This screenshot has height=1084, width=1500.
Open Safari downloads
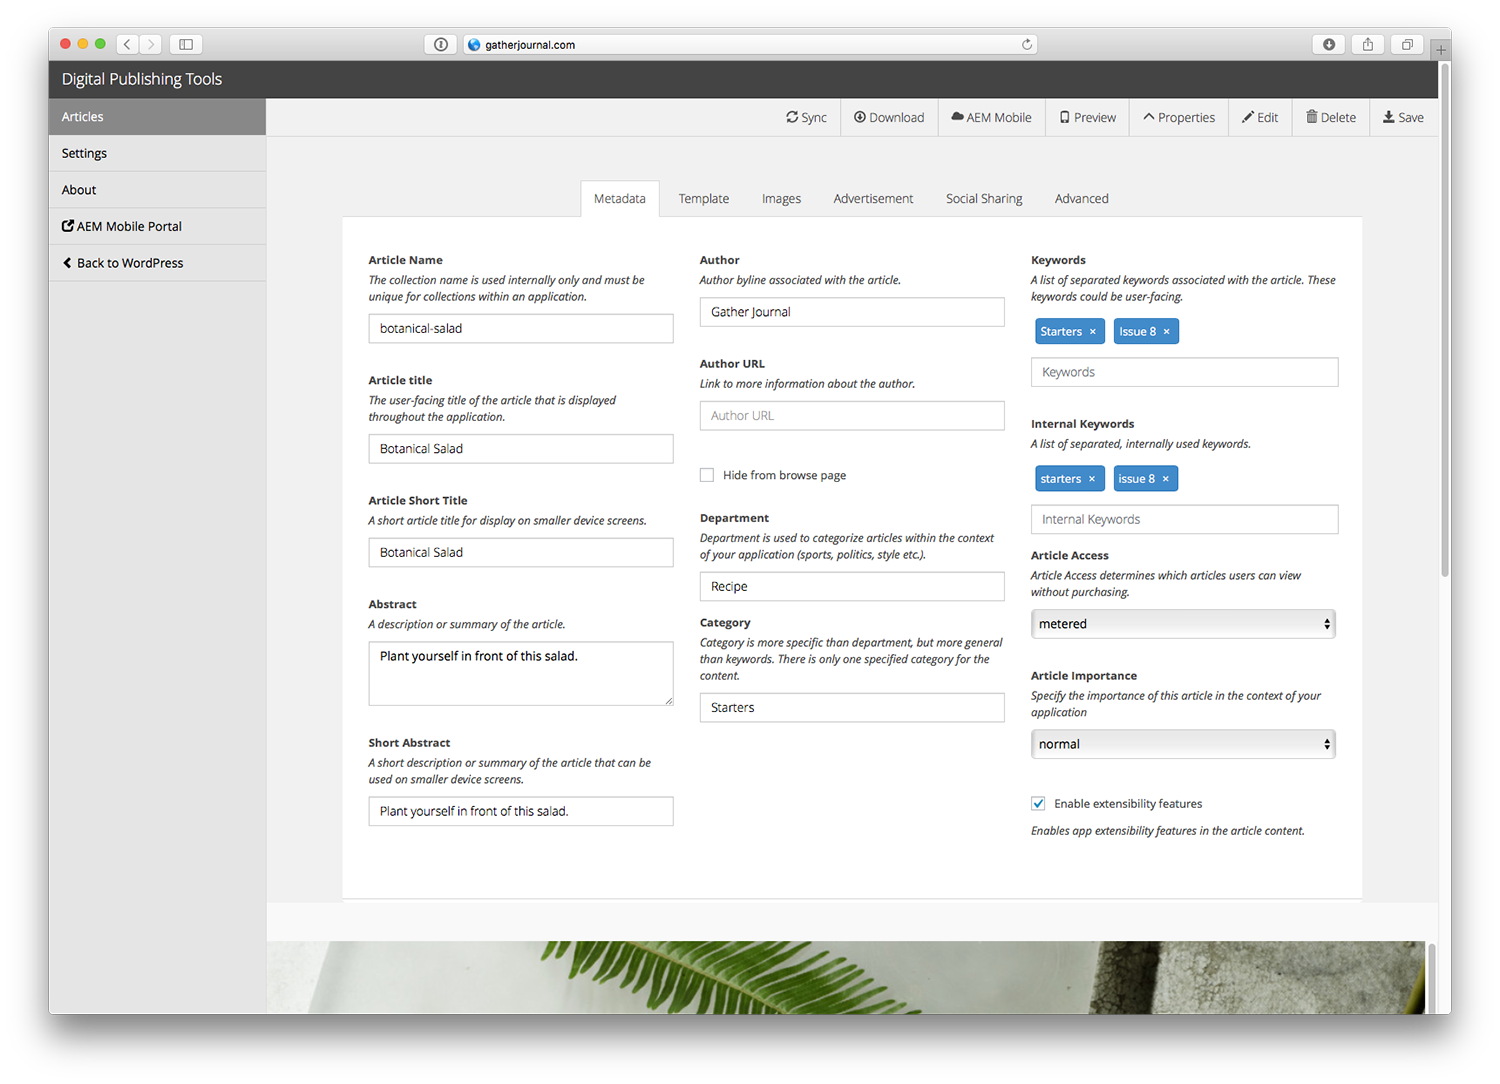(x=1329, y=44)
